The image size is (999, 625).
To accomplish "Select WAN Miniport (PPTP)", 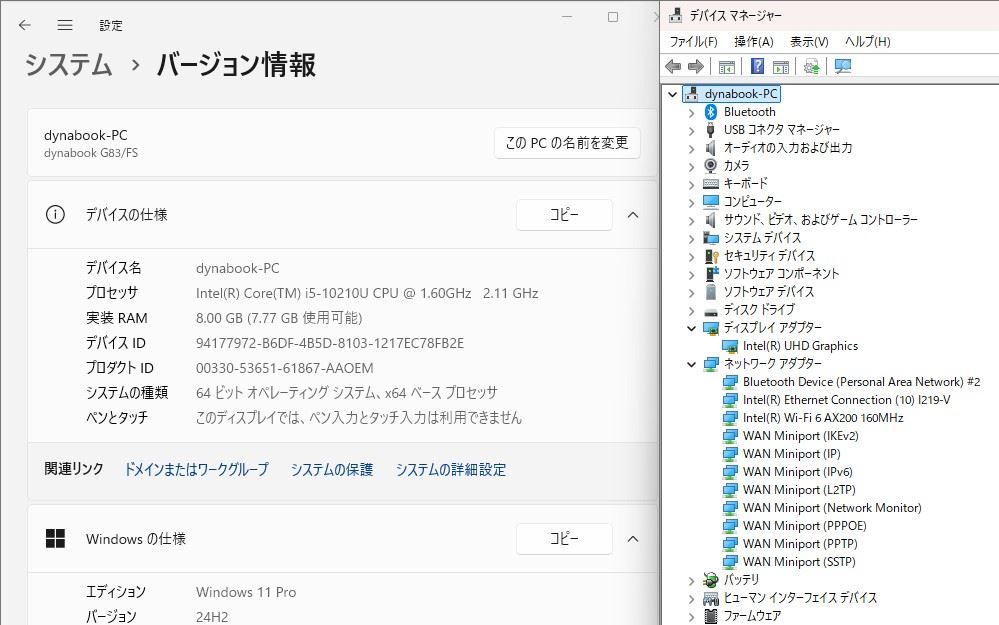I will (x=800, y=544).
